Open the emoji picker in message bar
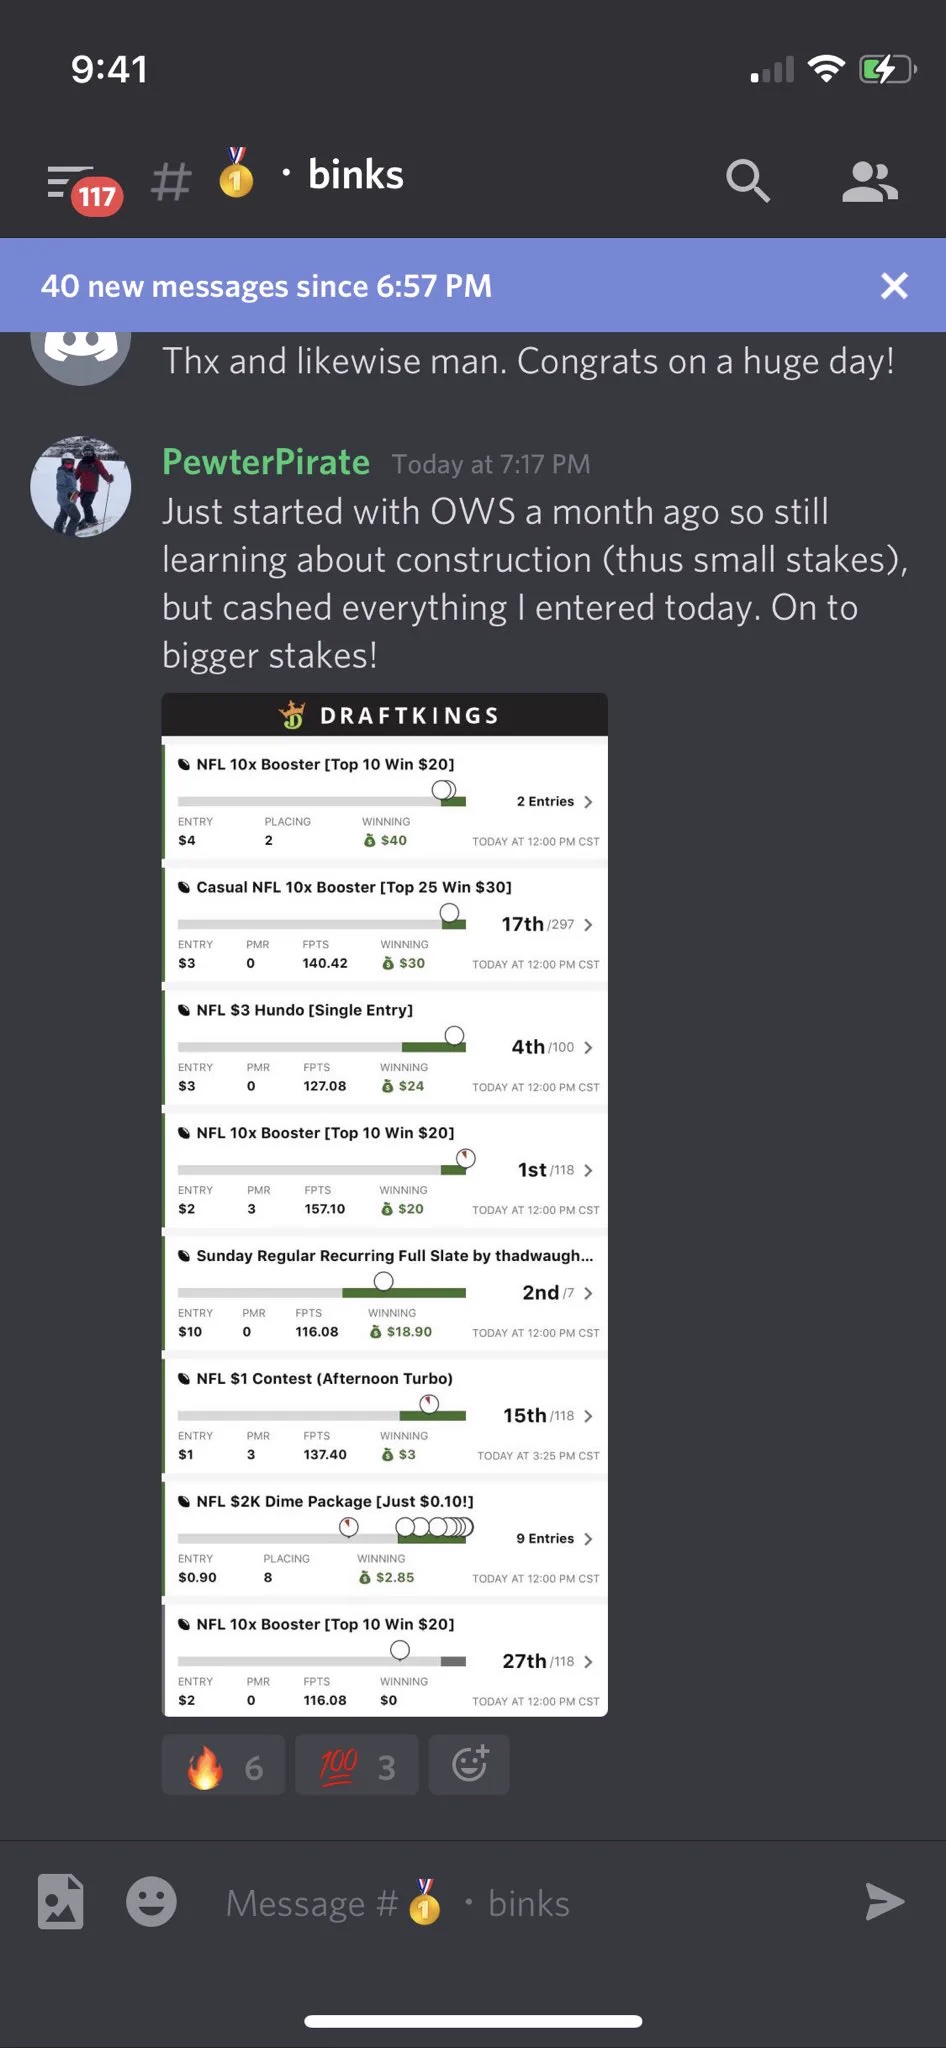This screenshot has height=2048, width=946. coord(151,1902)
